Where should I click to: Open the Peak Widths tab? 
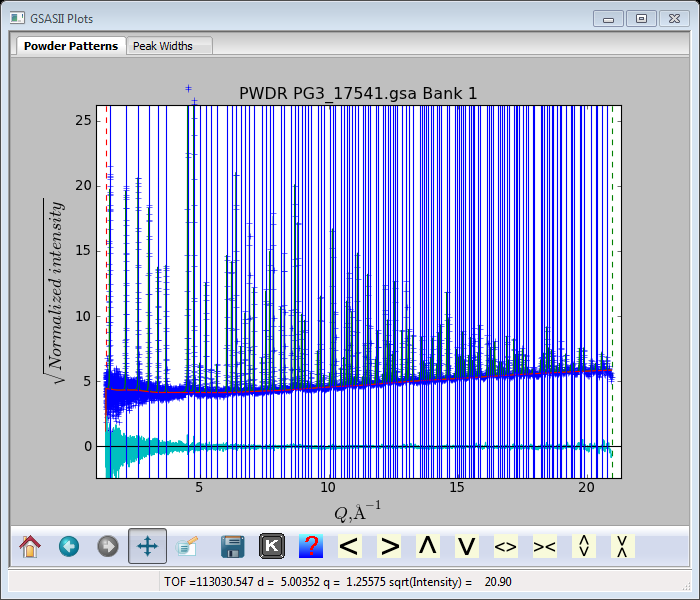(x=169, y=46)
